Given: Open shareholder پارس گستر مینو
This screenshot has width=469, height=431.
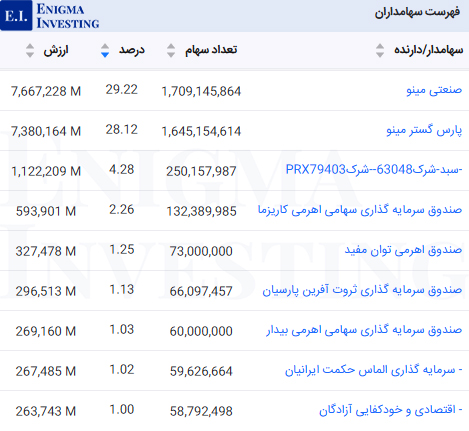Looking at the screenshot, I should tap(424, 130).
